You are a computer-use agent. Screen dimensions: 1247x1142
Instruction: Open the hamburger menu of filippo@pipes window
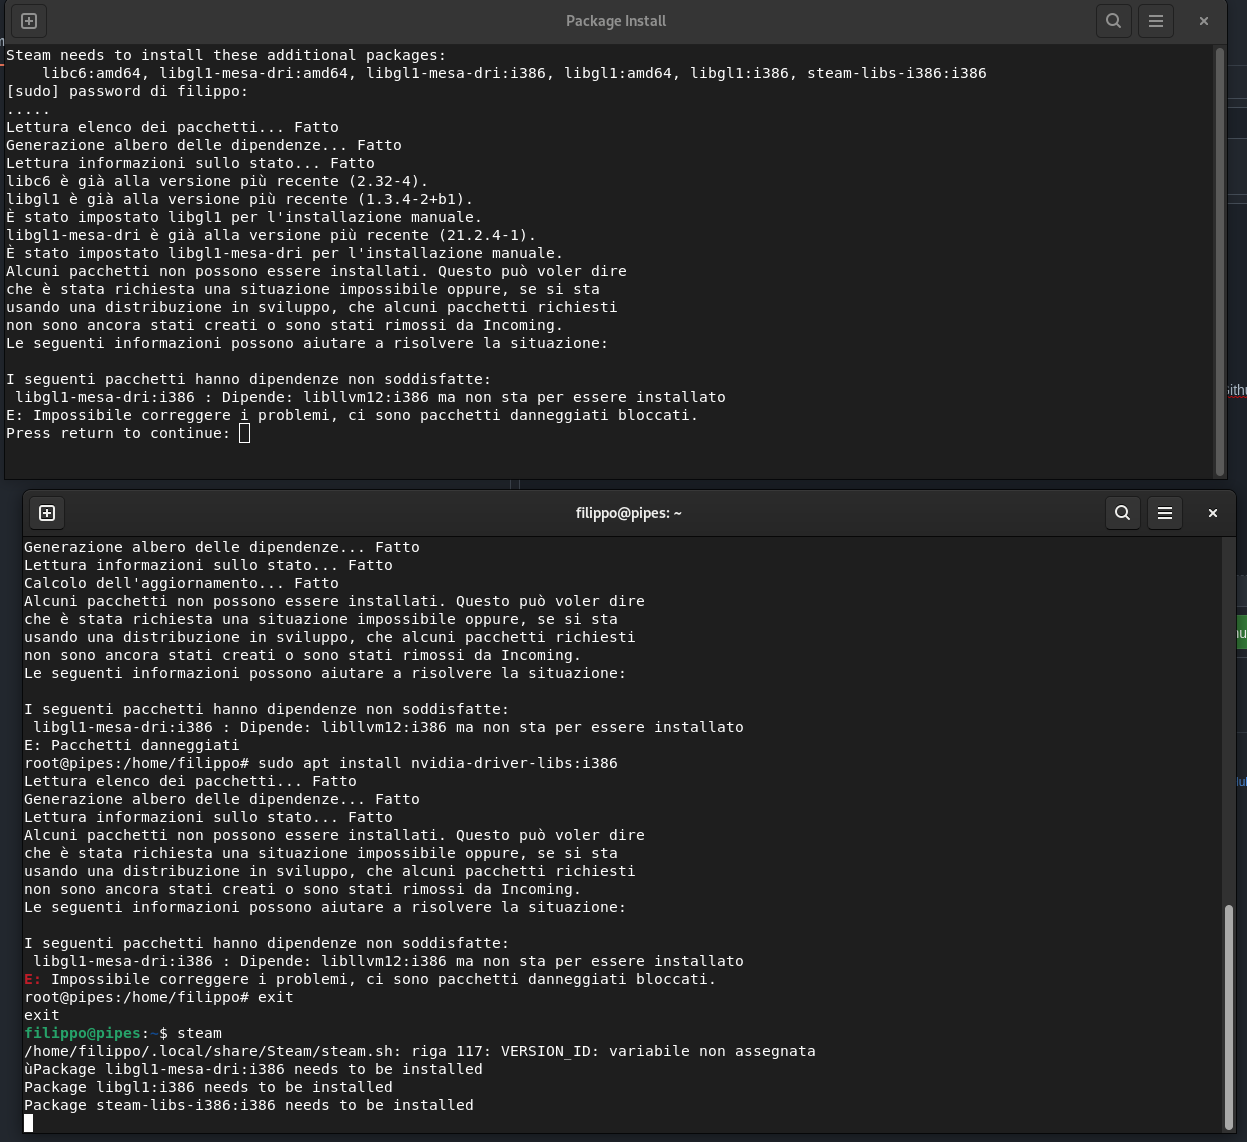pyautogui.click(x=1165, y=513)
